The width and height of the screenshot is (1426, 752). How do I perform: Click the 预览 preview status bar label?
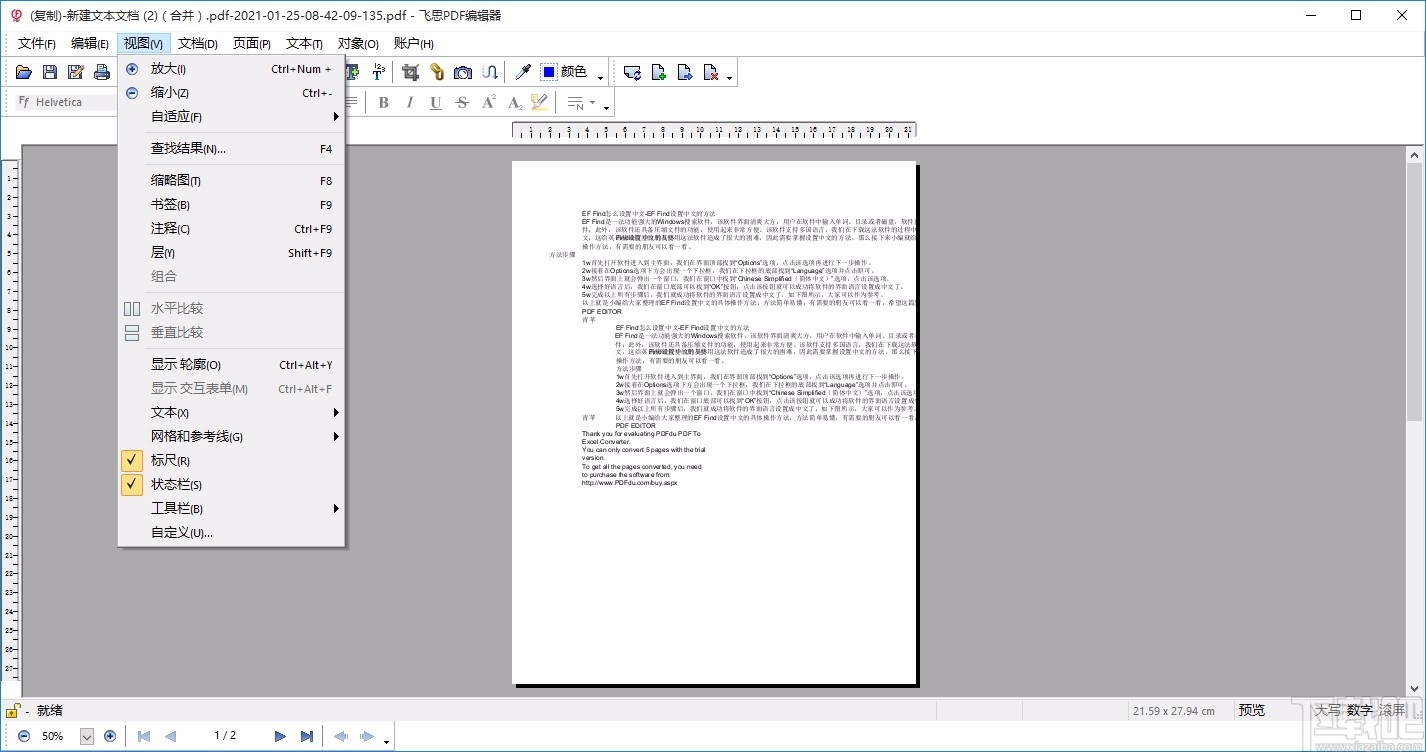pyautogui.click(x=1252, y=711)
